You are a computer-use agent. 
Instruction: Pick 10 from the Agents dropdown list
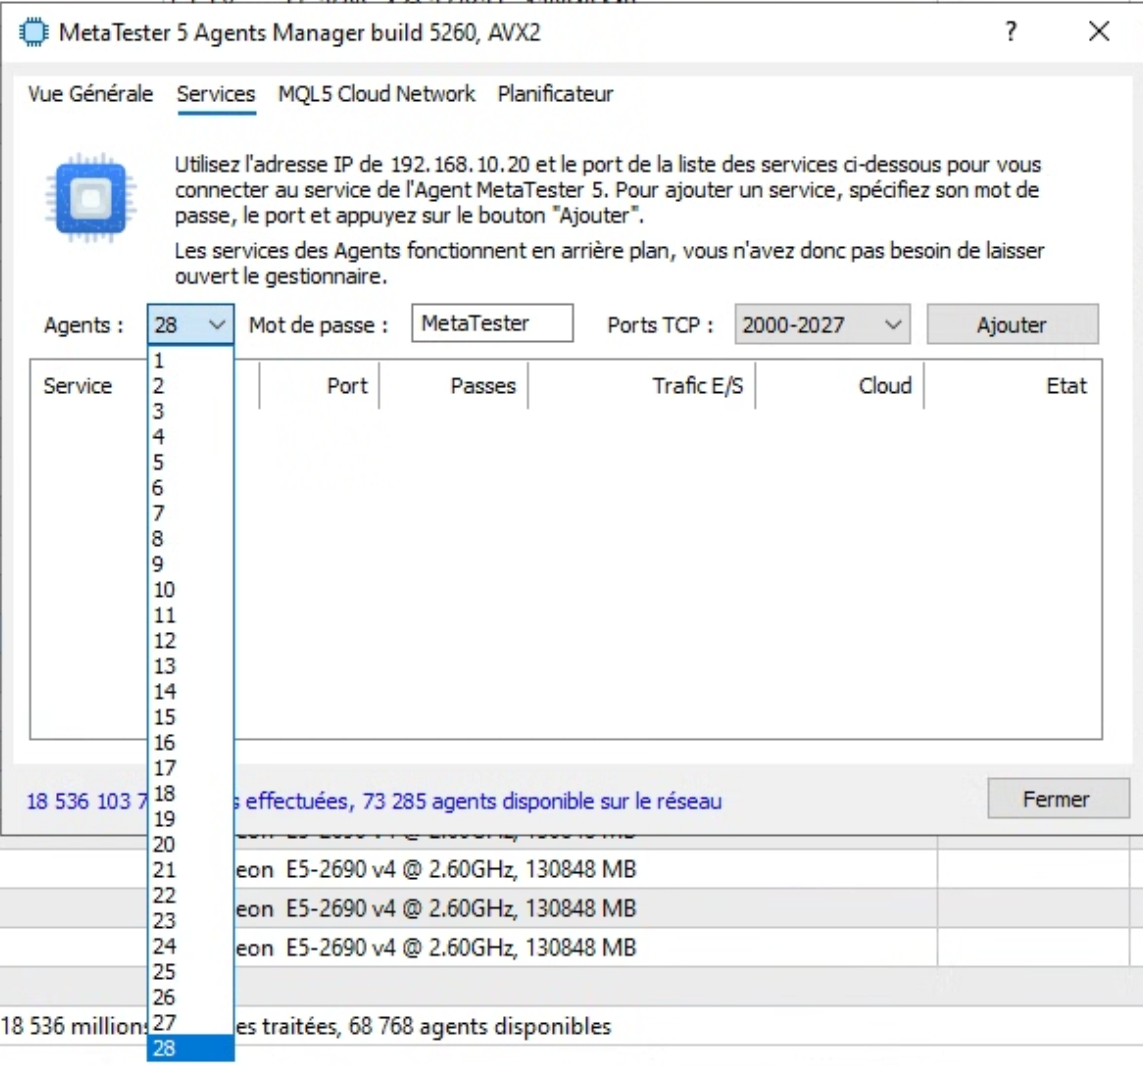190,590
